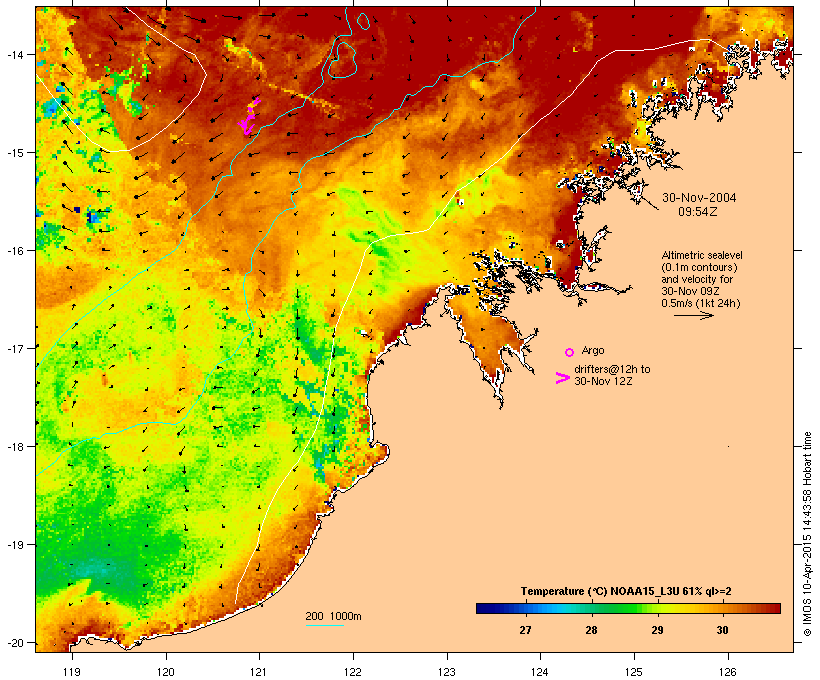
Task: Click the Temperature (°C) NOAA15_L3U colorbar title
Action: (626, 591)
